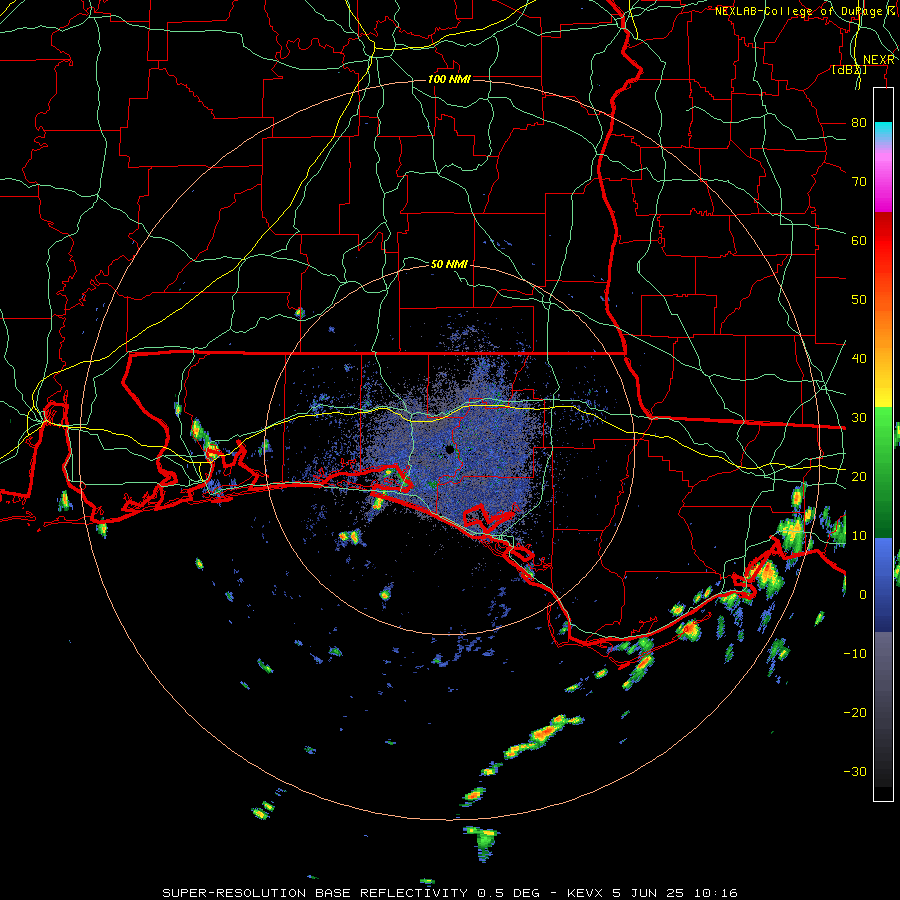
Task: Click the "50 NMI" range ring label
Action: [x=449, y=264]
